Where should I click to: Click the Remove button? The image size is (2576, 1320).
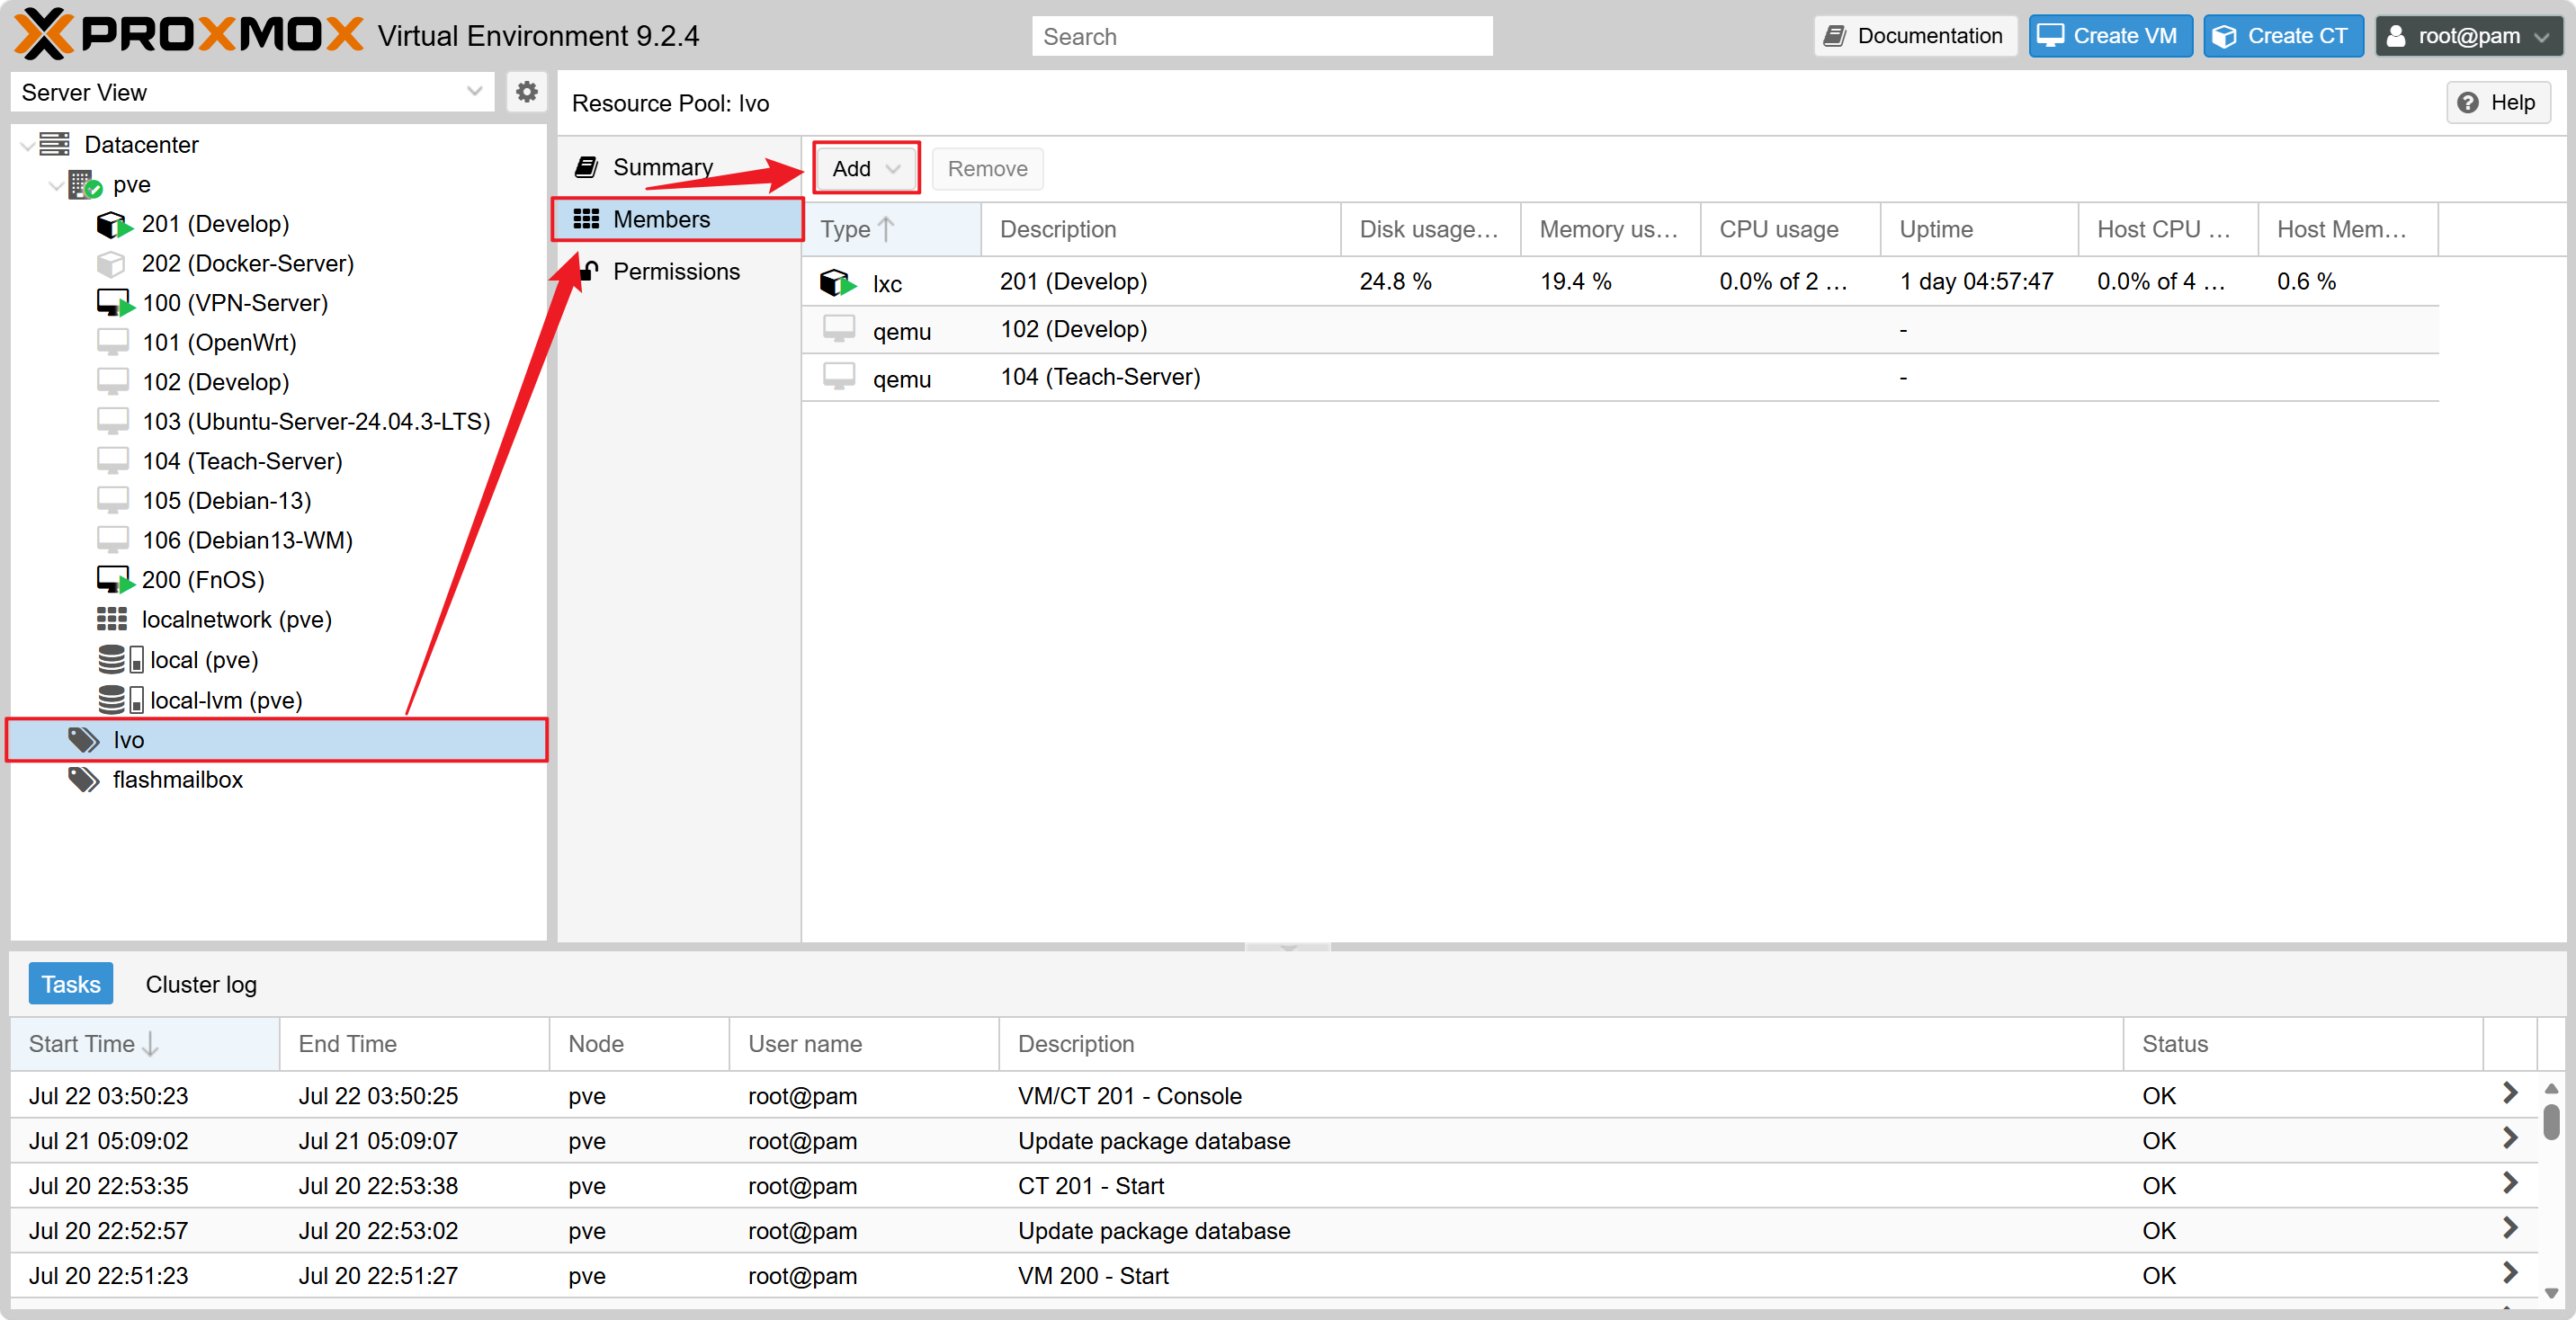click(x=987, y=168)
